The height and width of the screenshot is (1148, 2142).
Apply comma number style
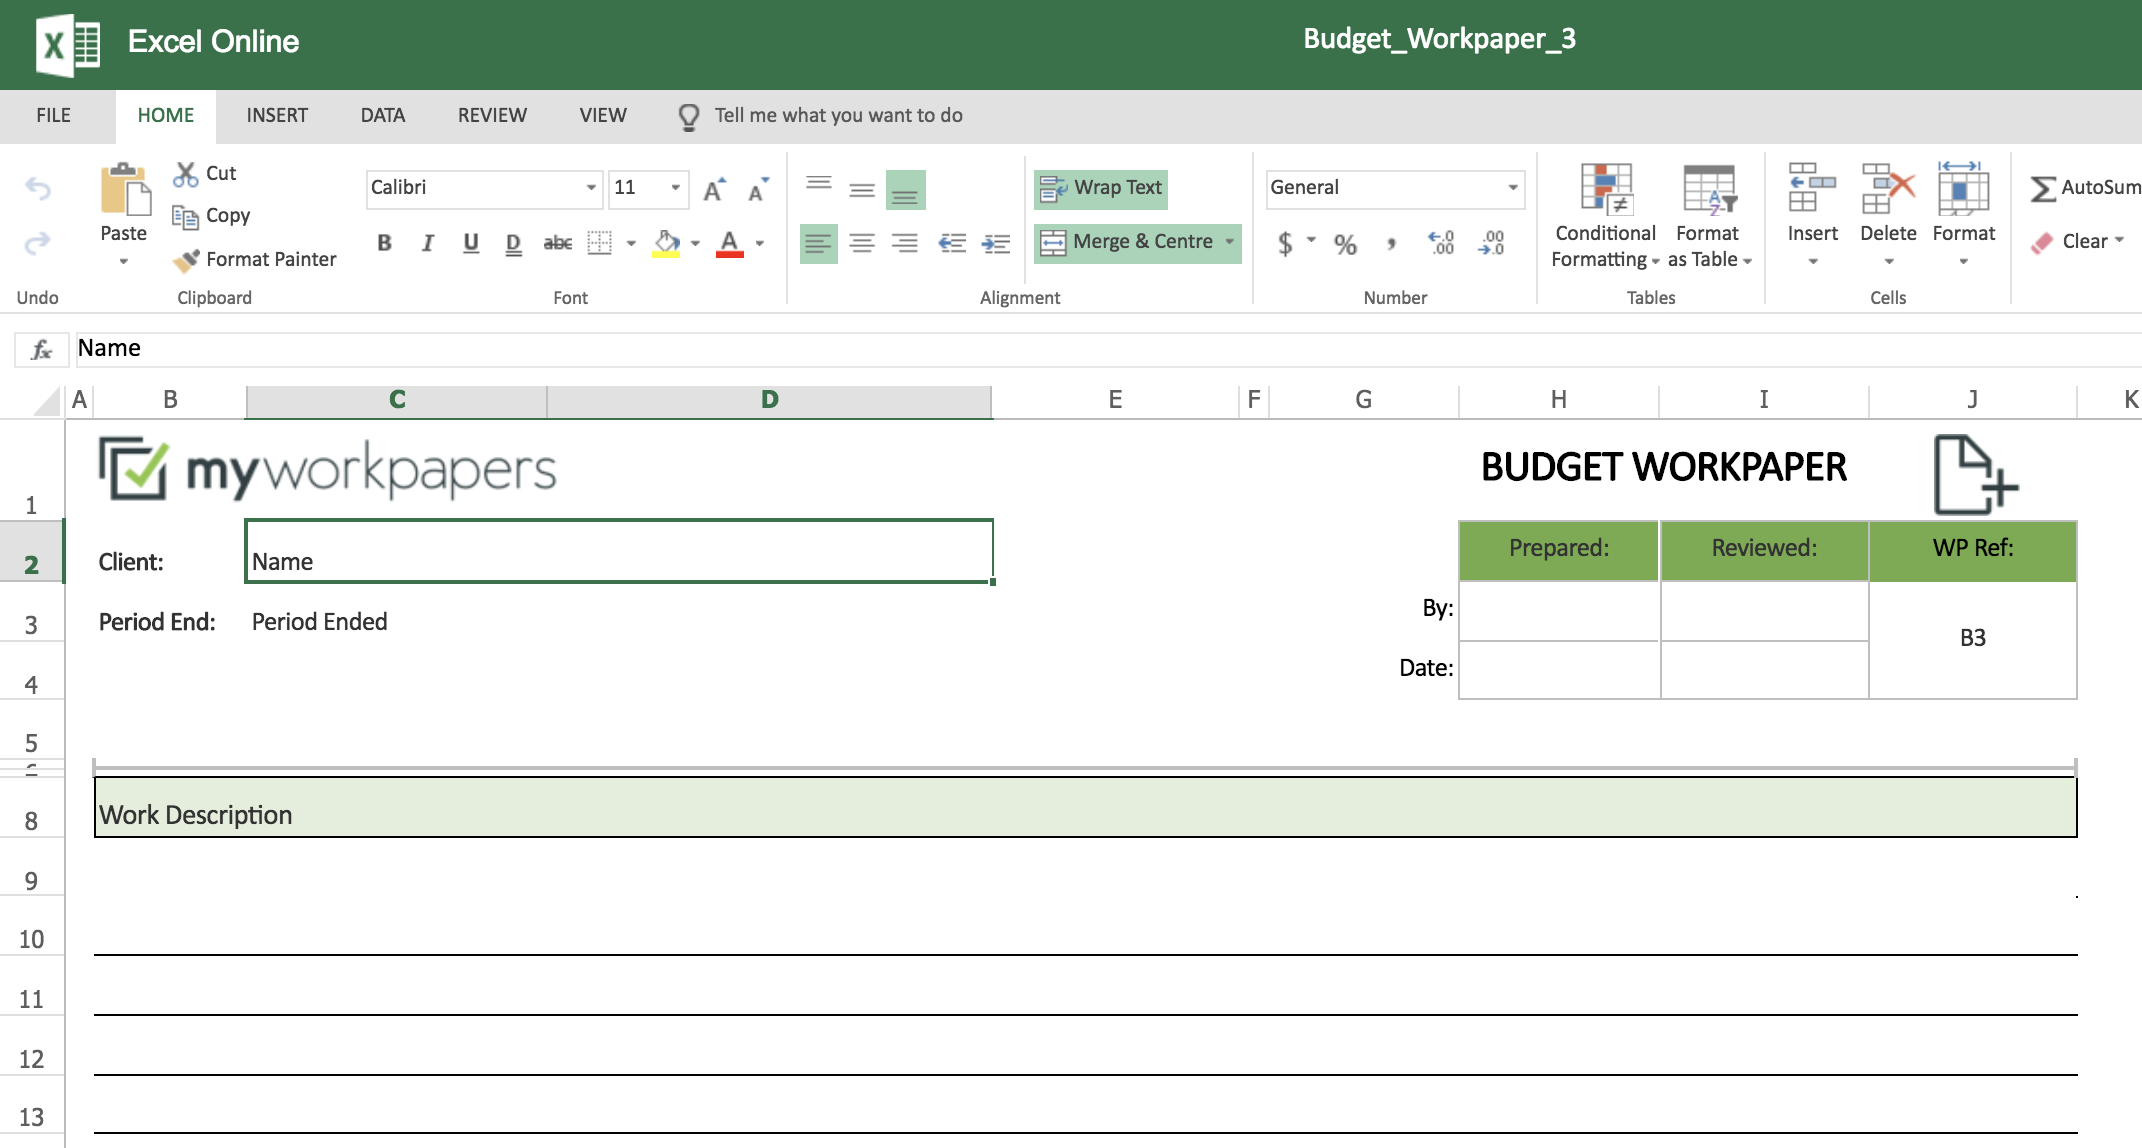coord(1391,244)
